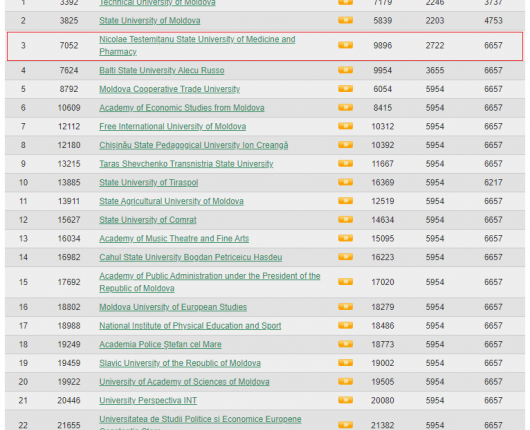Image resolution: width=530 pixels, height=430 pixels.
Task: Select value 3655 in Balti State row
Action: pyautogui.click(x=435, y=70)
